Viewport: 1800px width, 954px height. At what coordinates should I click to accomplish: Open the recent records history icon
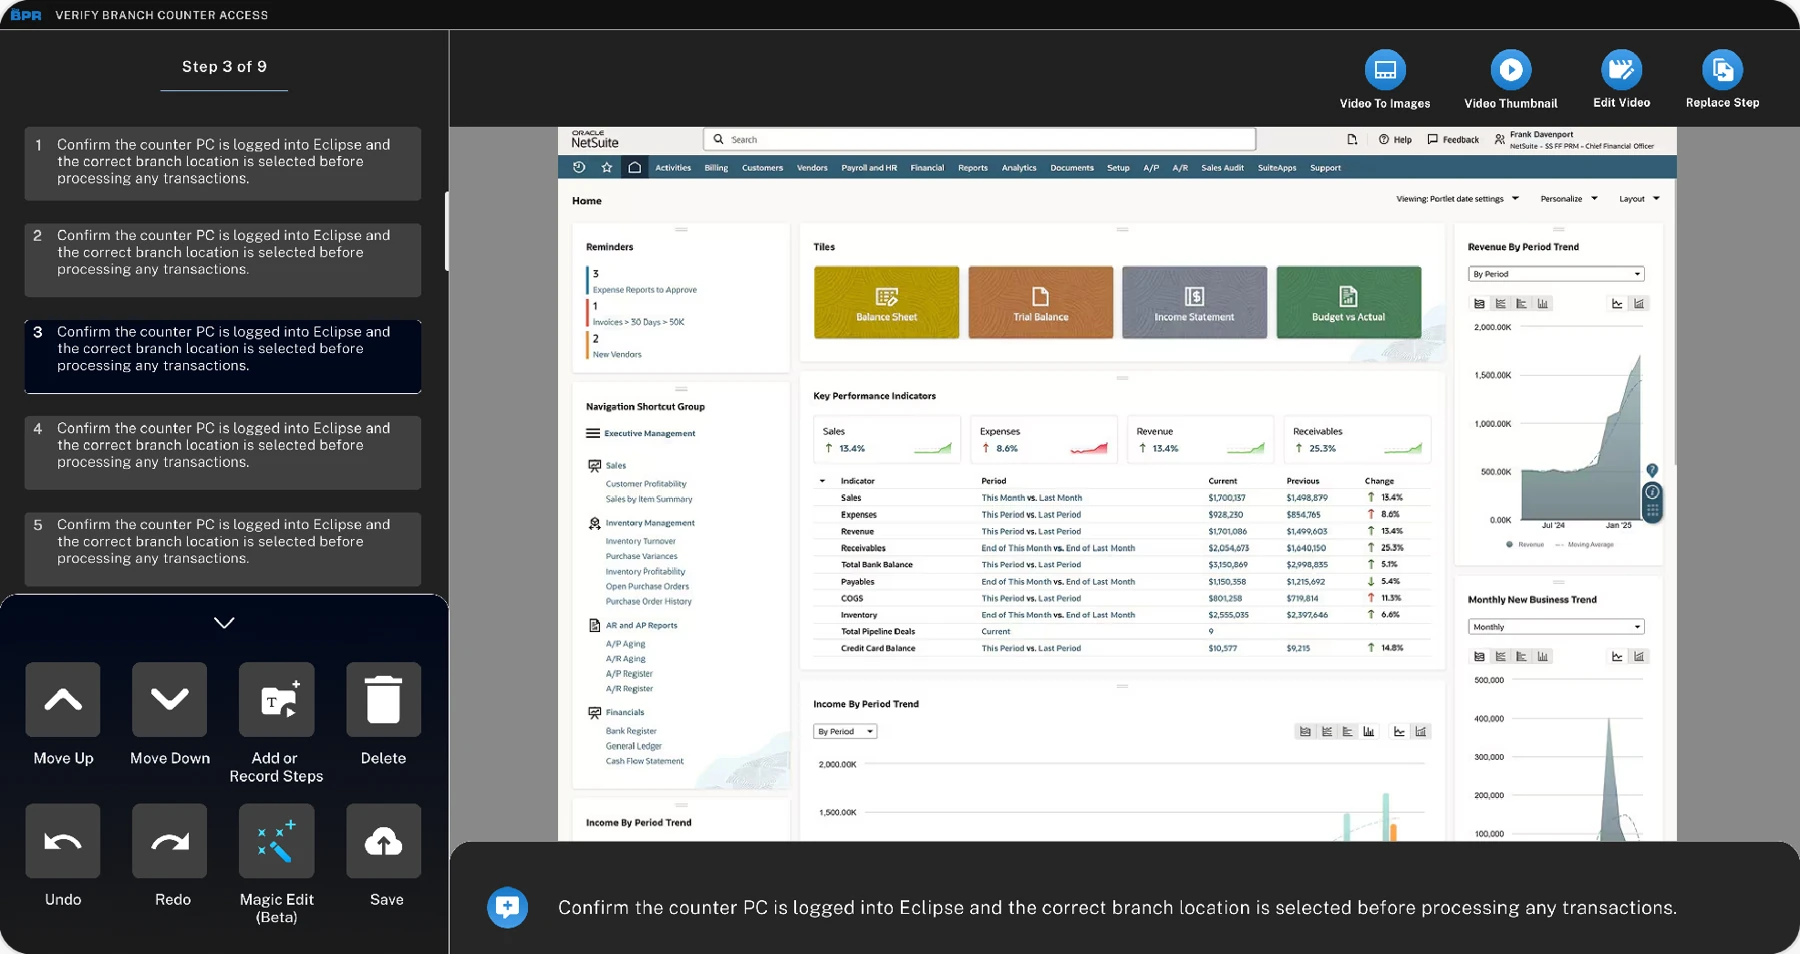579,167
